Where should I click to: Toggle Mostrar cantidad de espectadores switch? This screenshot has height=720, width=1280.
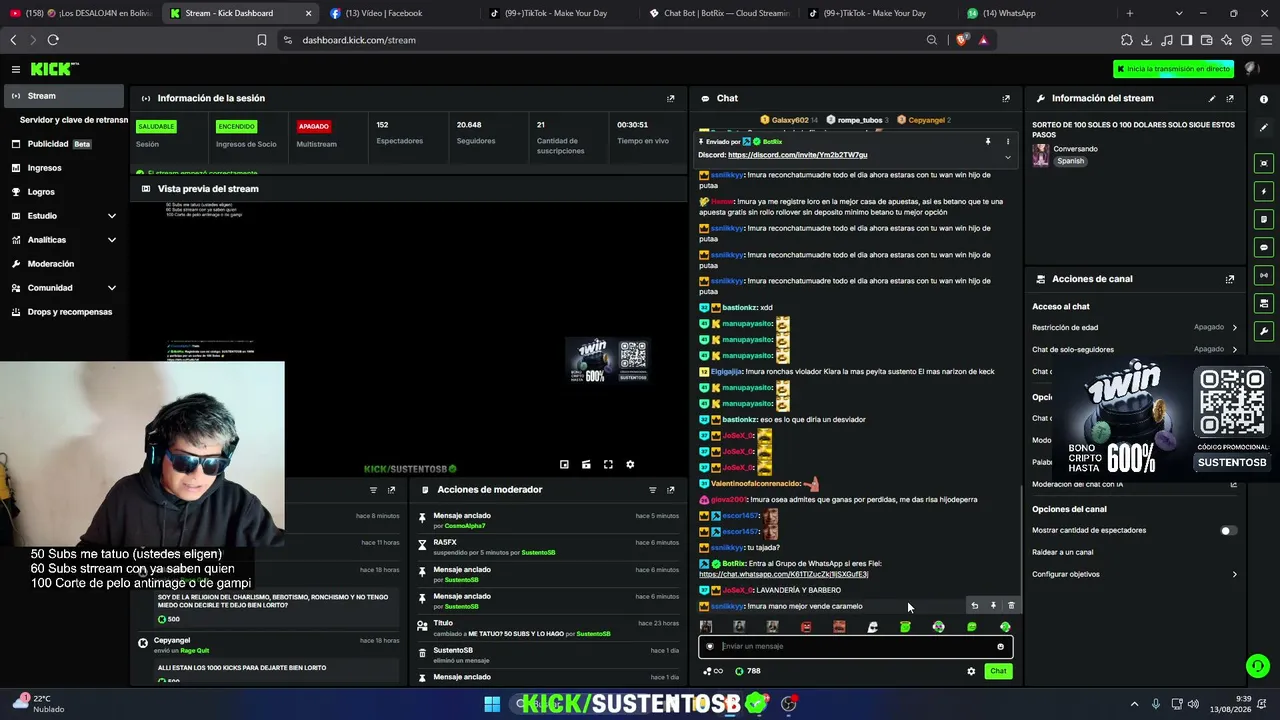[x=1228, y=530]
